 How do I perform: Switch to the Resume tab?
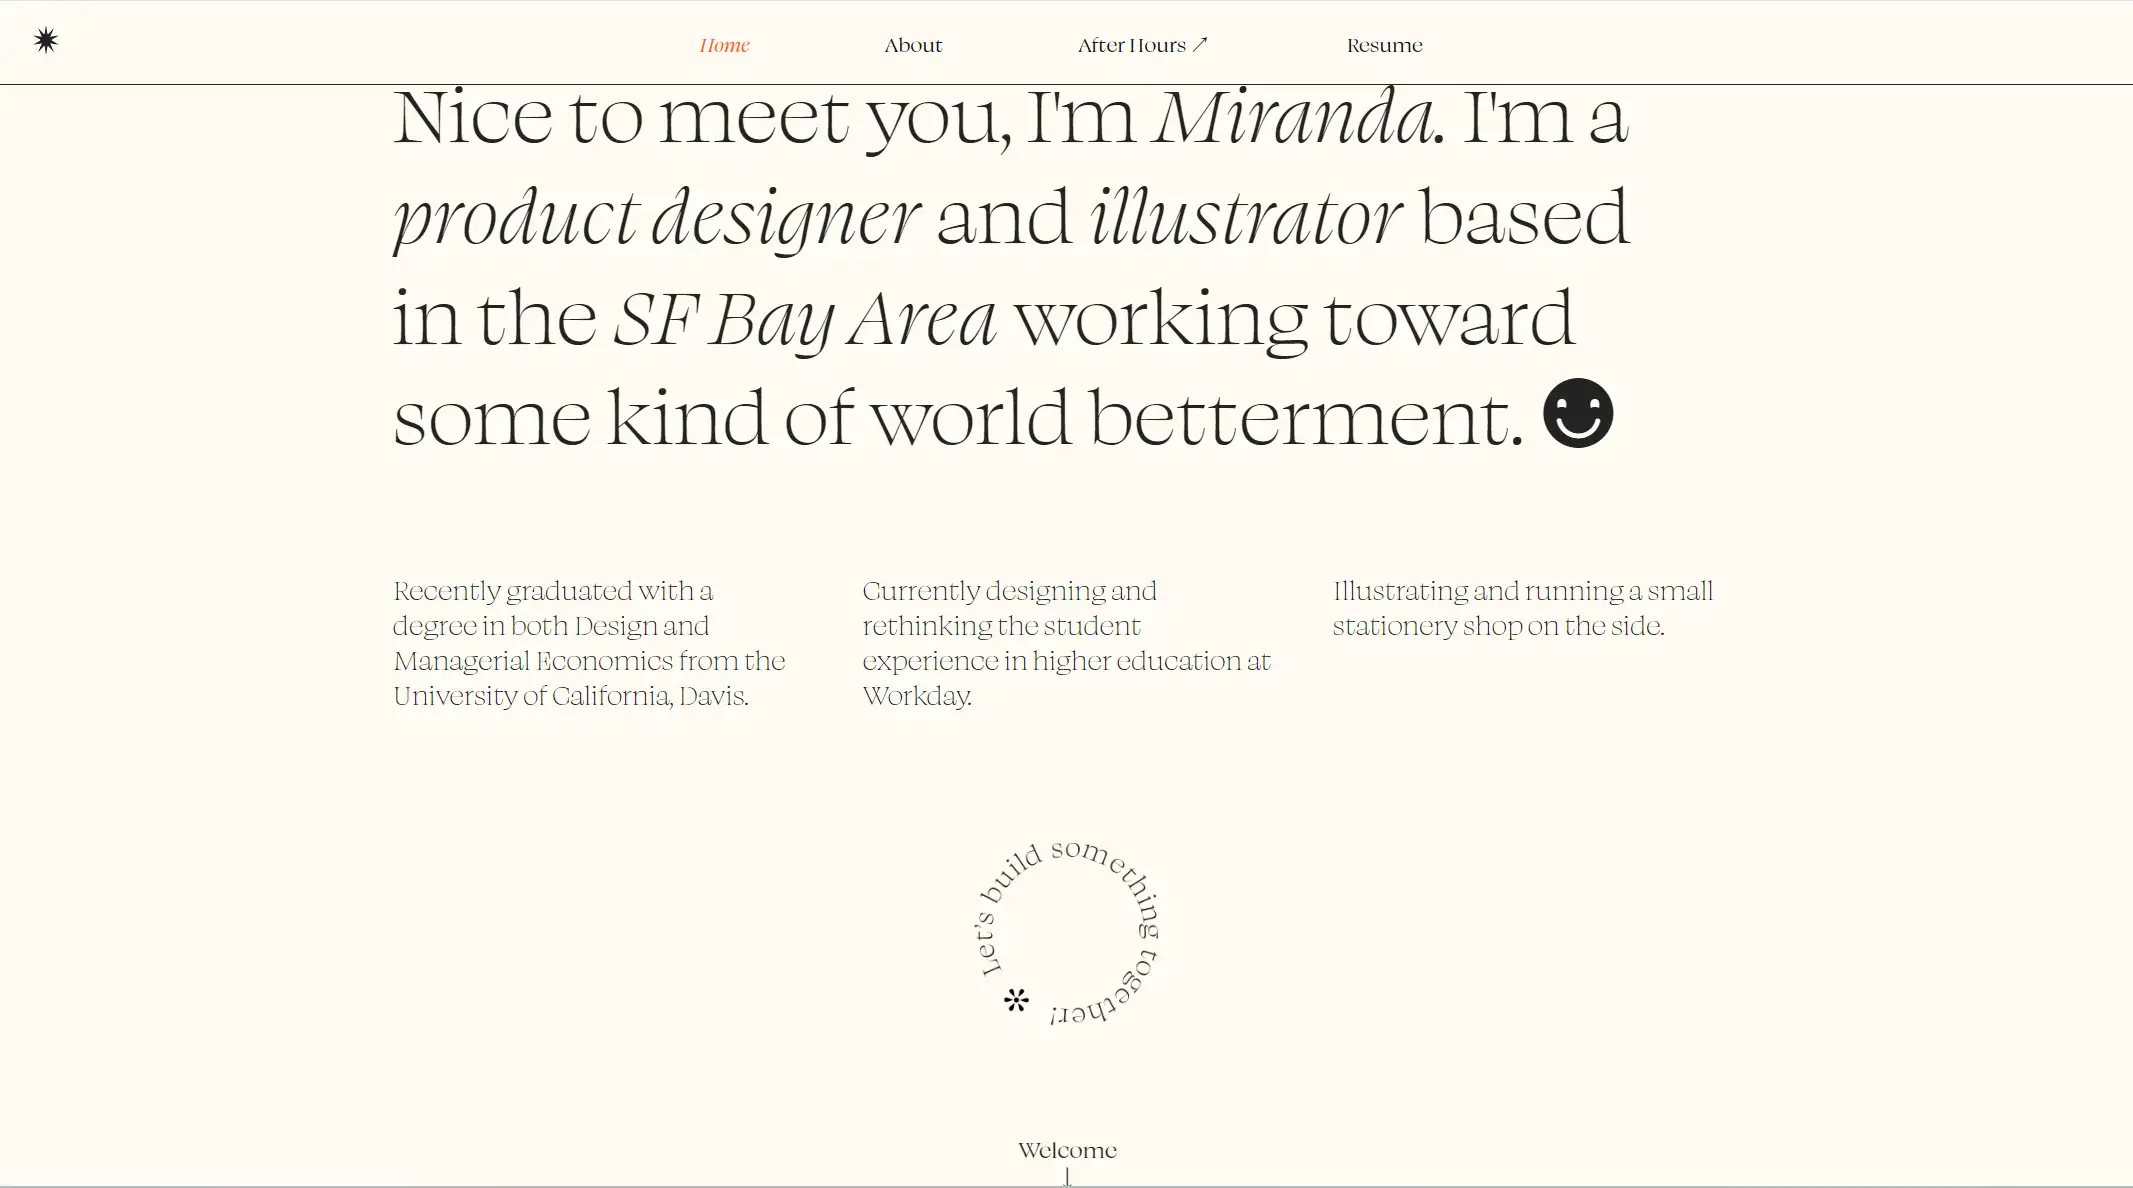[x=1385, y=45]
